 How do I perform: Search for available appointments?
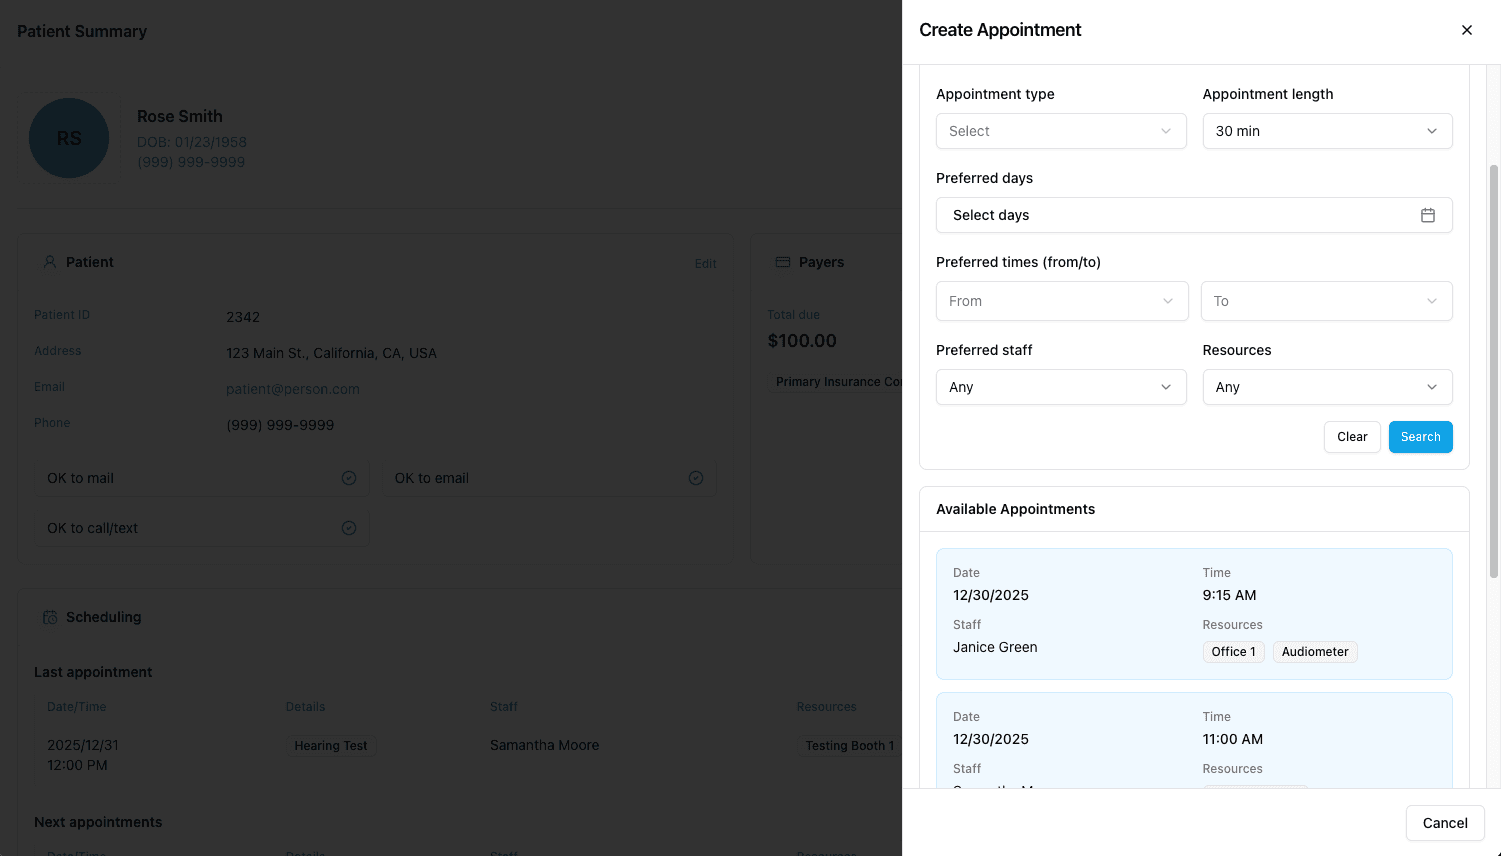point(1420,437)
